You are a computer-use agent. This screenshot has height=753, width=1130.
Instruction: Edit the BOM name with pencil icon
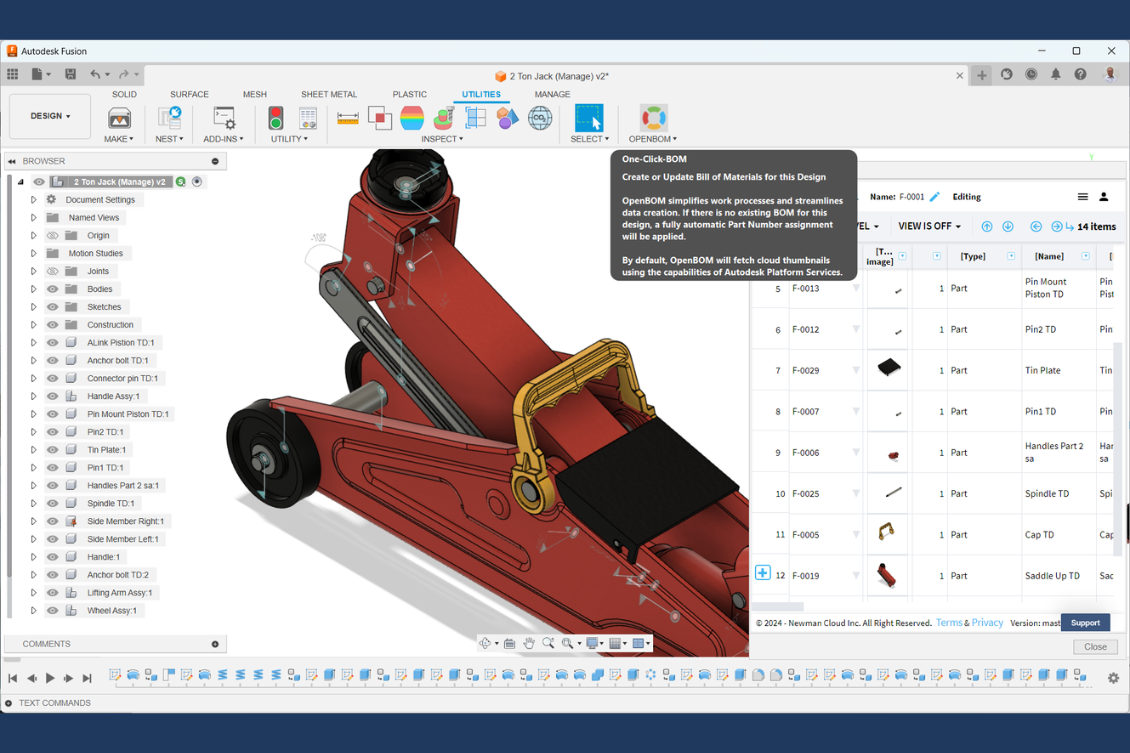click(935, 197)
